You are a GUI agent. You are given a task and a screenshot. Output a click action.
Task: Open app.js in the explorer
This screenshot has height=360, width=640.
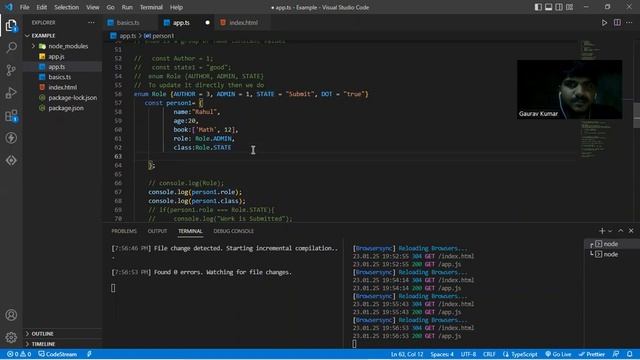[x=62, y=56]
